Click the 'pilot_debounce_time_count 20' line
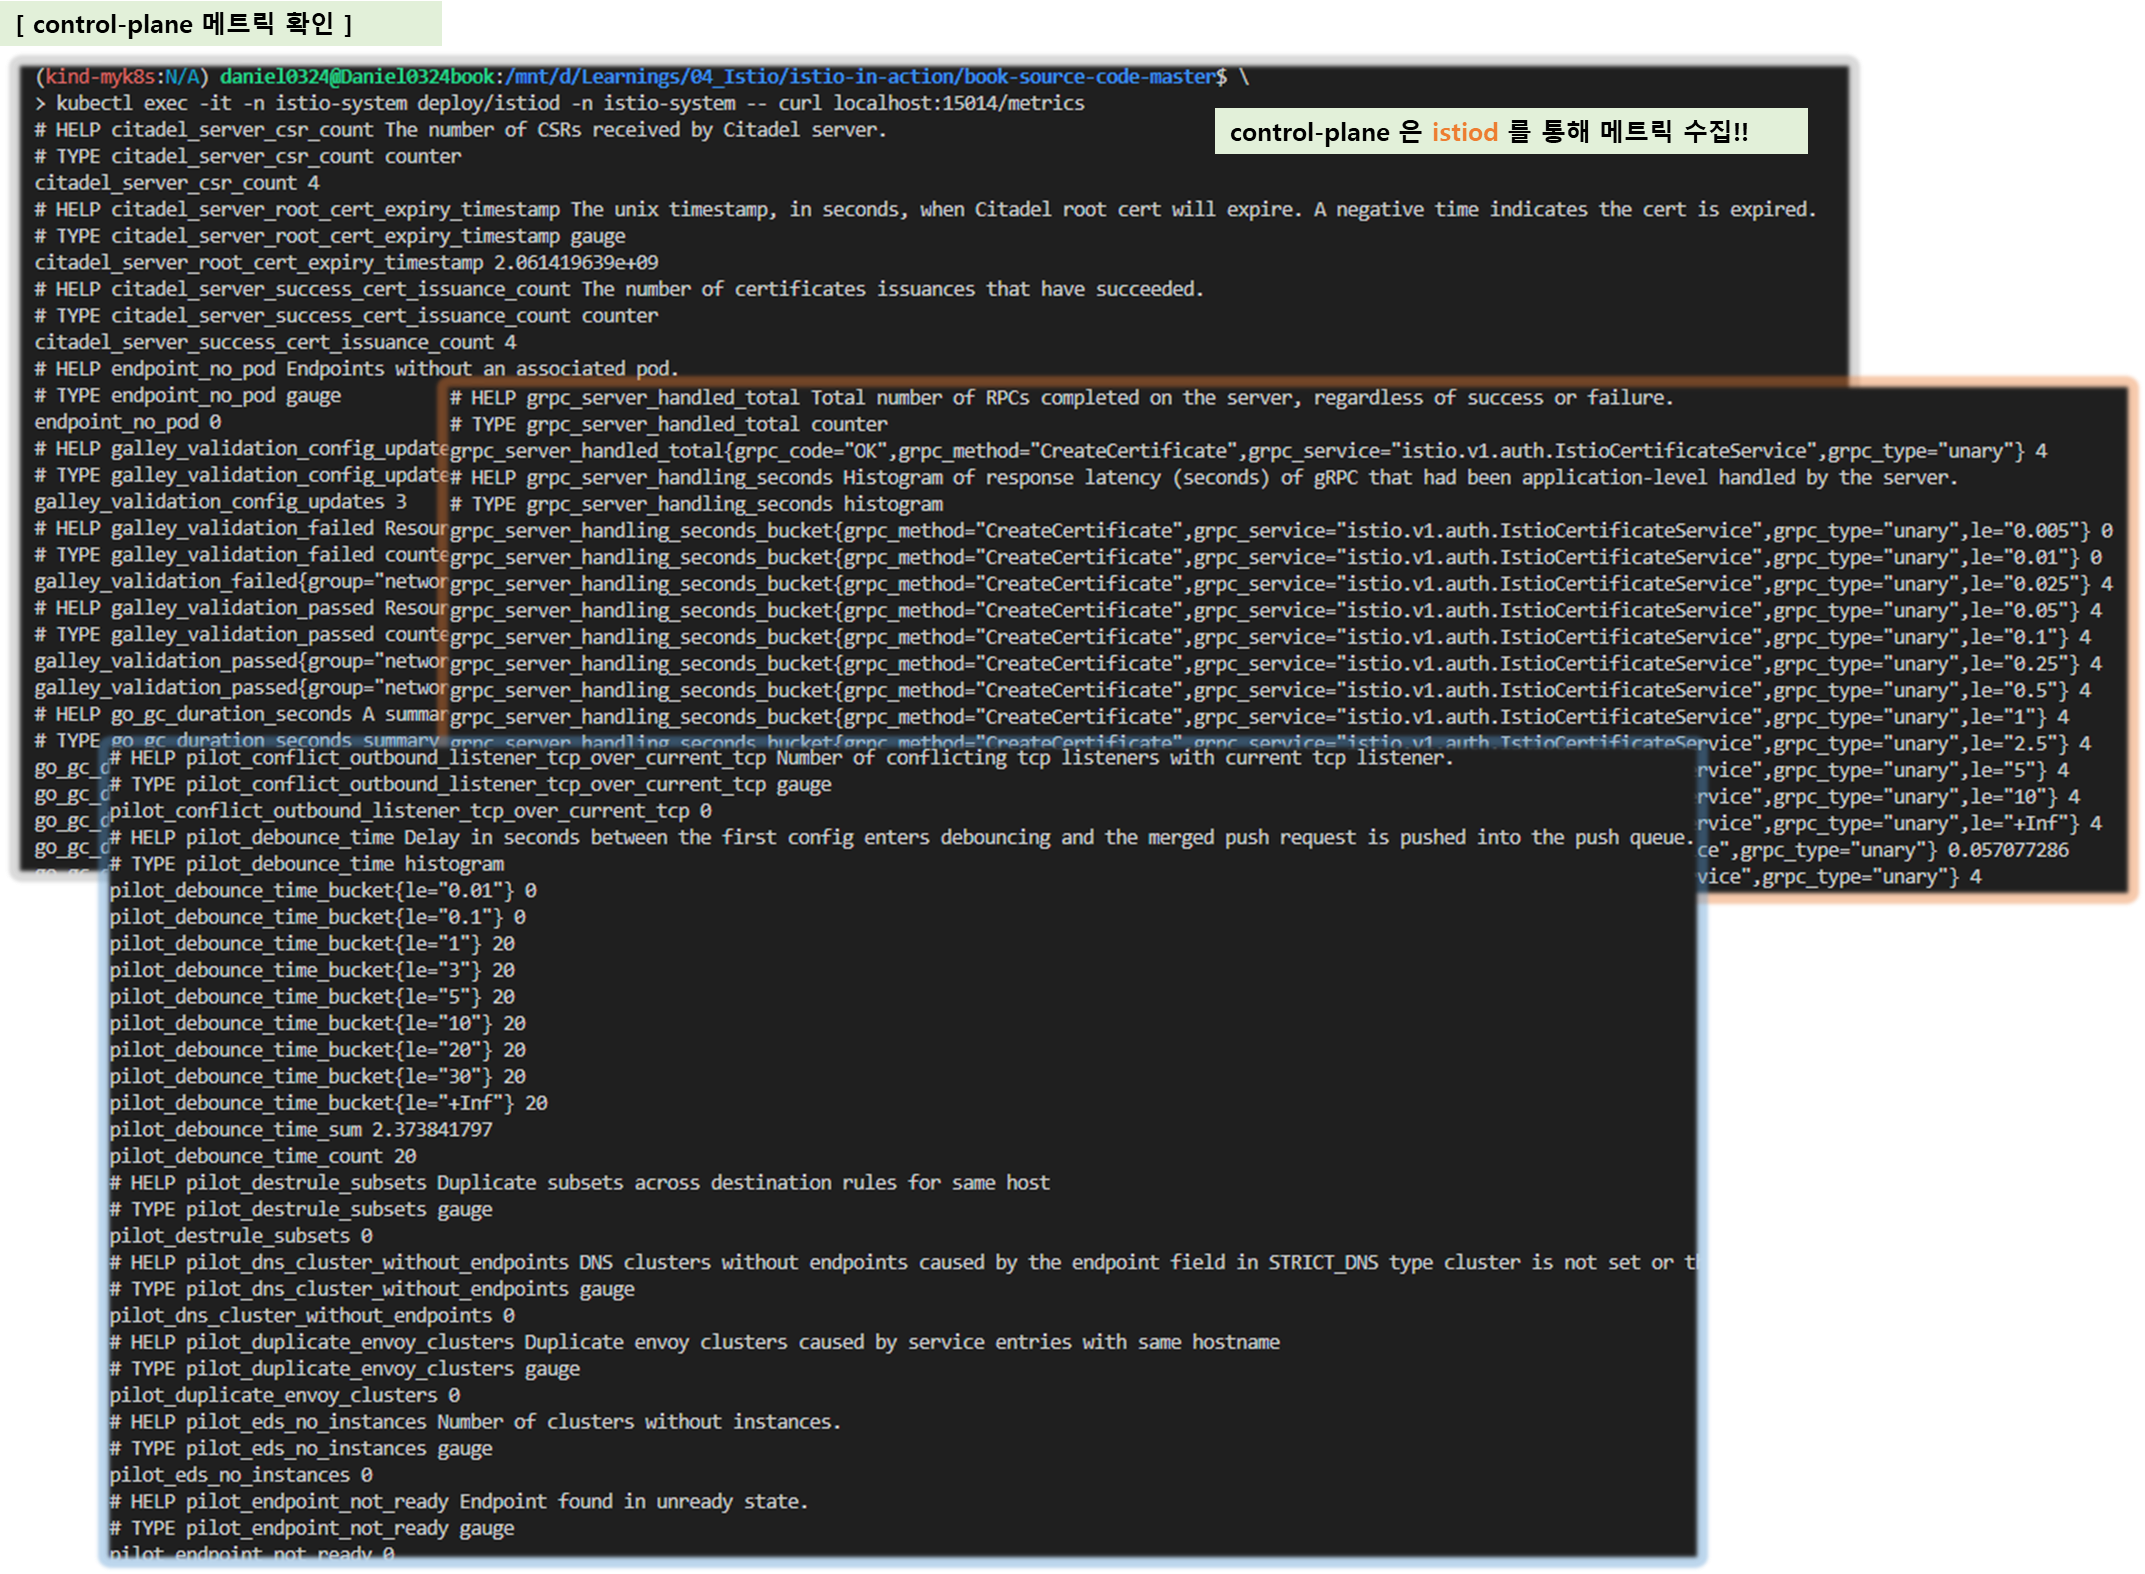 pos(263,1157)
